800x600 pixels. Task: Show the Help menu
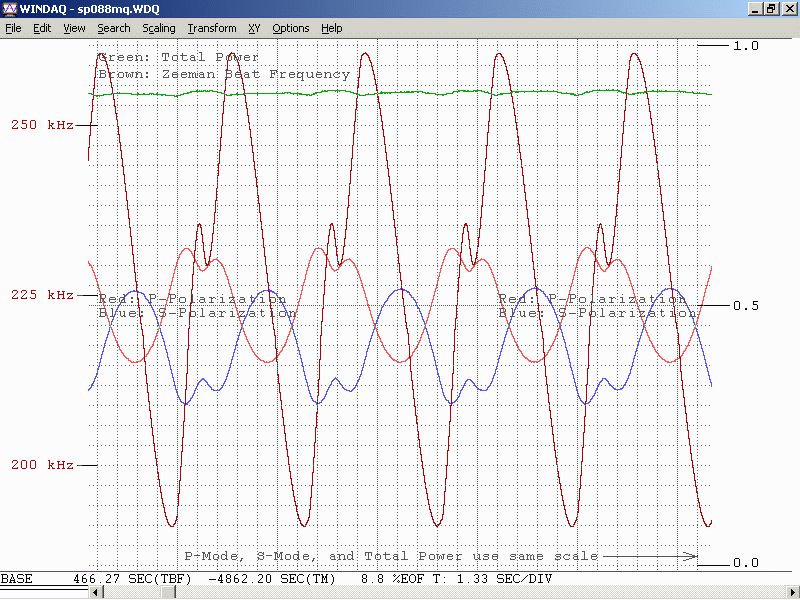tap(332, 28)
